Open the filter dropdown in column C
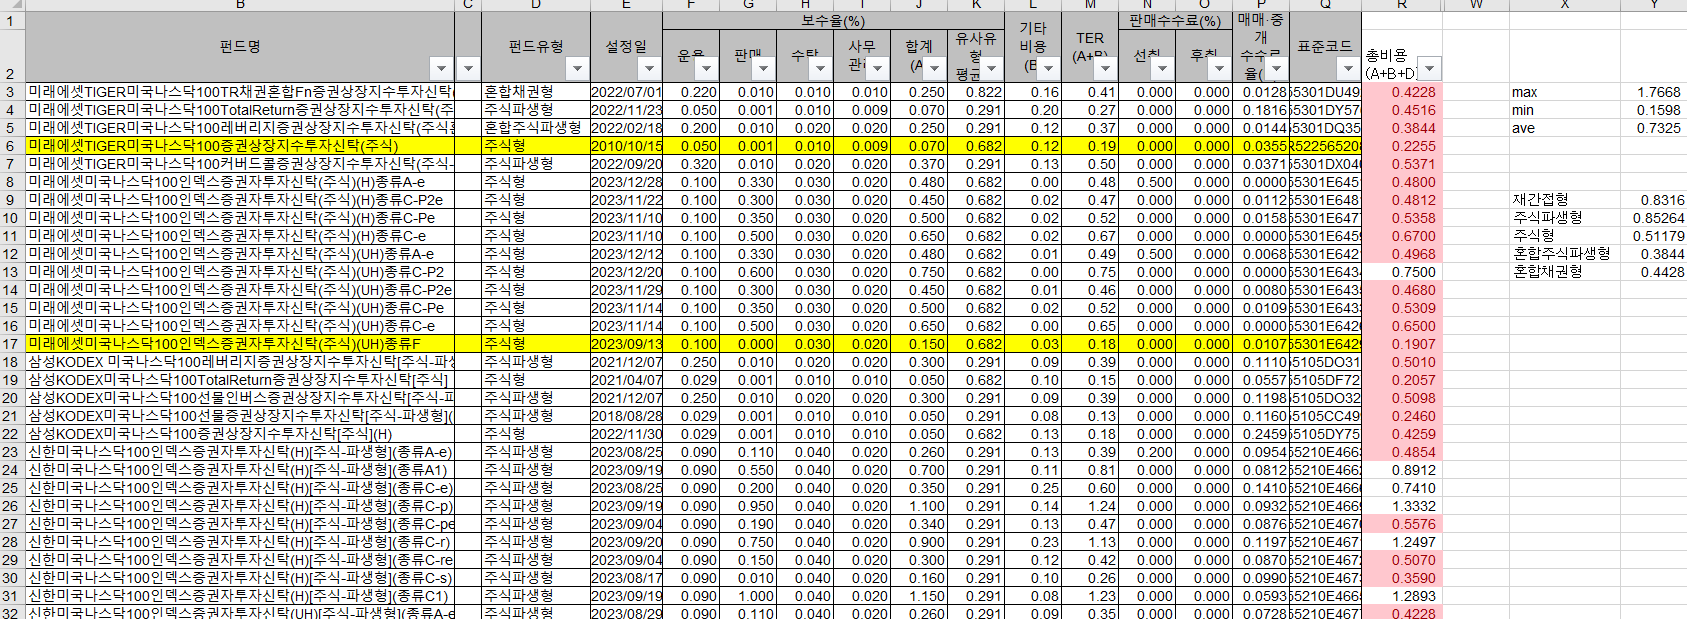 click(x=468, y=68)
